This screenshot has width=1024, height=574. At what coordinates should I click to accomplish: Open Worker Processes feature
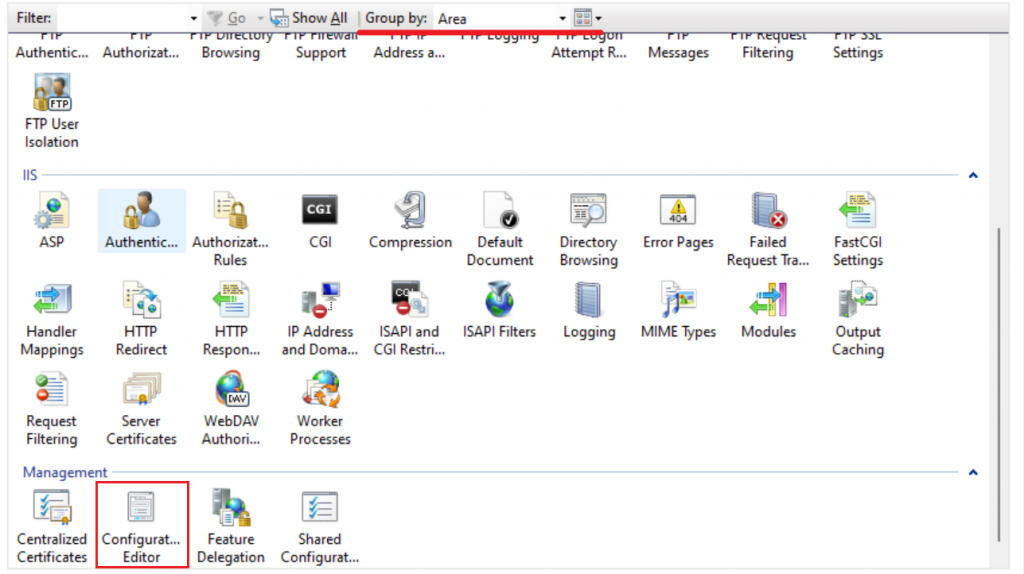[x=320, y=409]
